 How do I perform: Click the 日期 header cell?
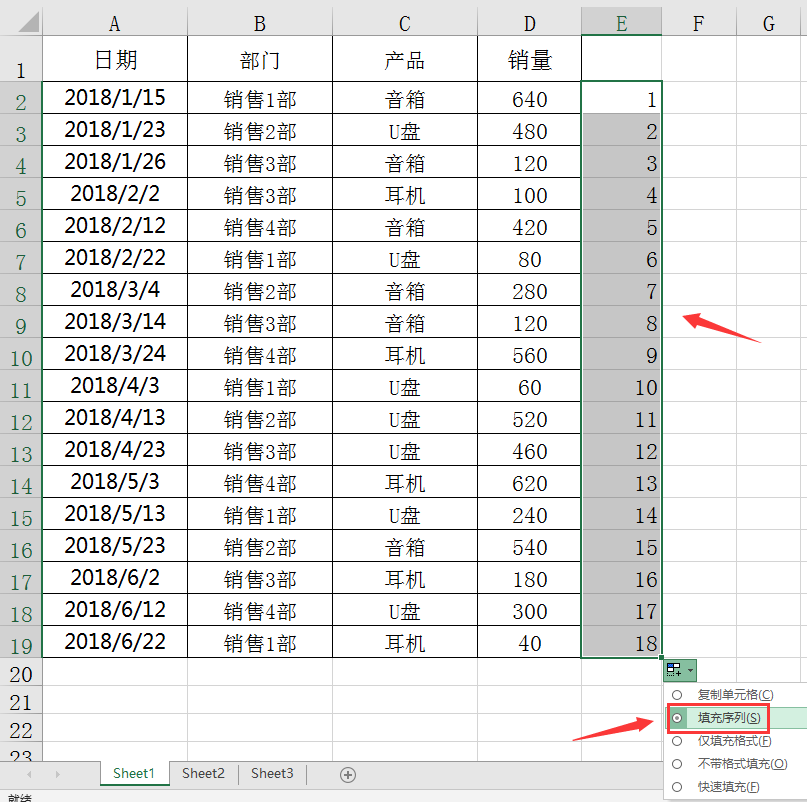115,59
